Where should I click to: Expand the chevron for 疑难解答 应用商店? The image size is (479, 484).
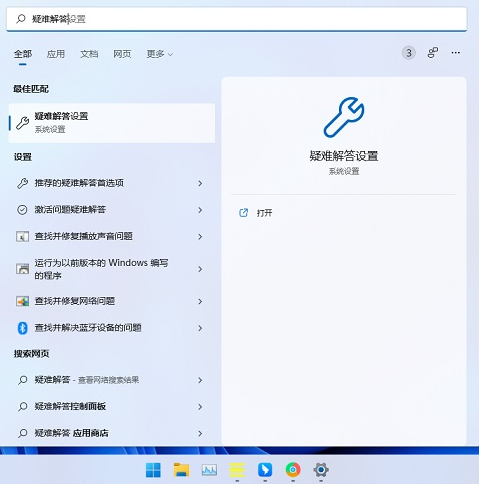click(x=200, y=433)
